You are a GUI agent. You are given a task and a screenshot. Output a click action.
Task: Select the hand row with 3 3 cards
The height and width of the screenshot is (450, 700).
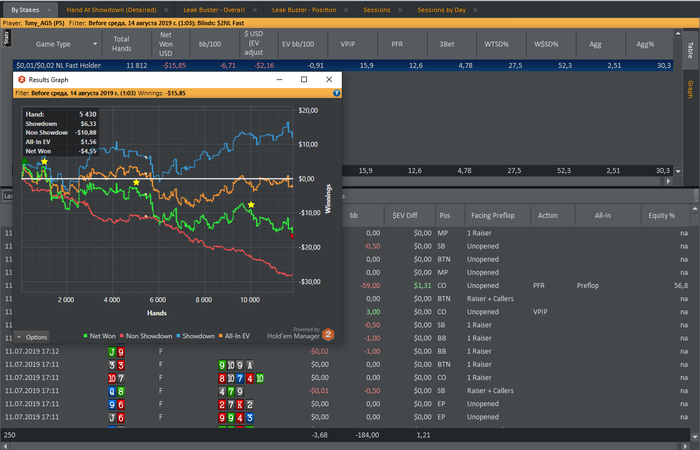coord(346,364)
